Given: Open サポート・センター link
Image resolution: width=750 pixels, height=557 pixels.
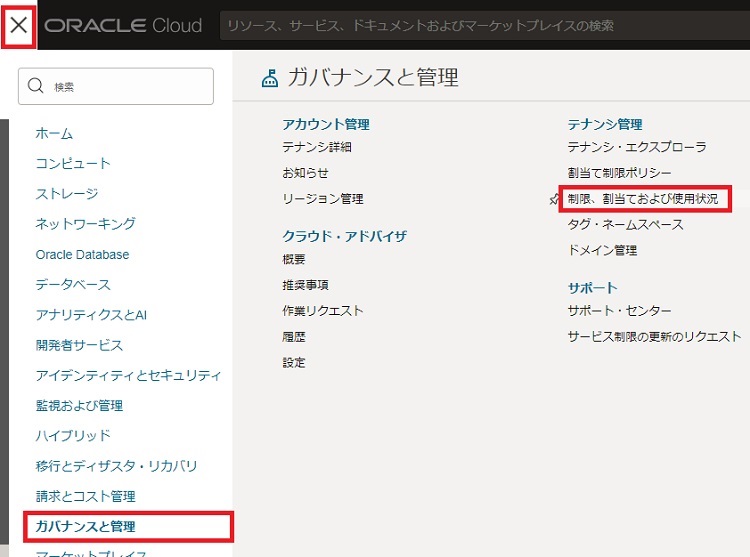Looking at the screenshot, I should click(x=619, y=311).
